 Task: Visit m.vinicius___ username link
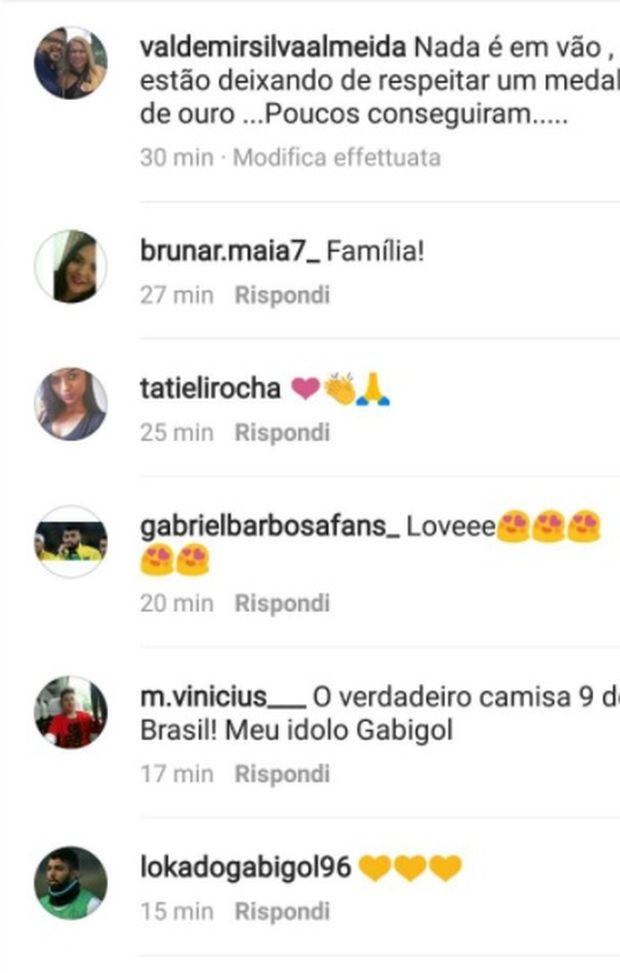point(223,697)
